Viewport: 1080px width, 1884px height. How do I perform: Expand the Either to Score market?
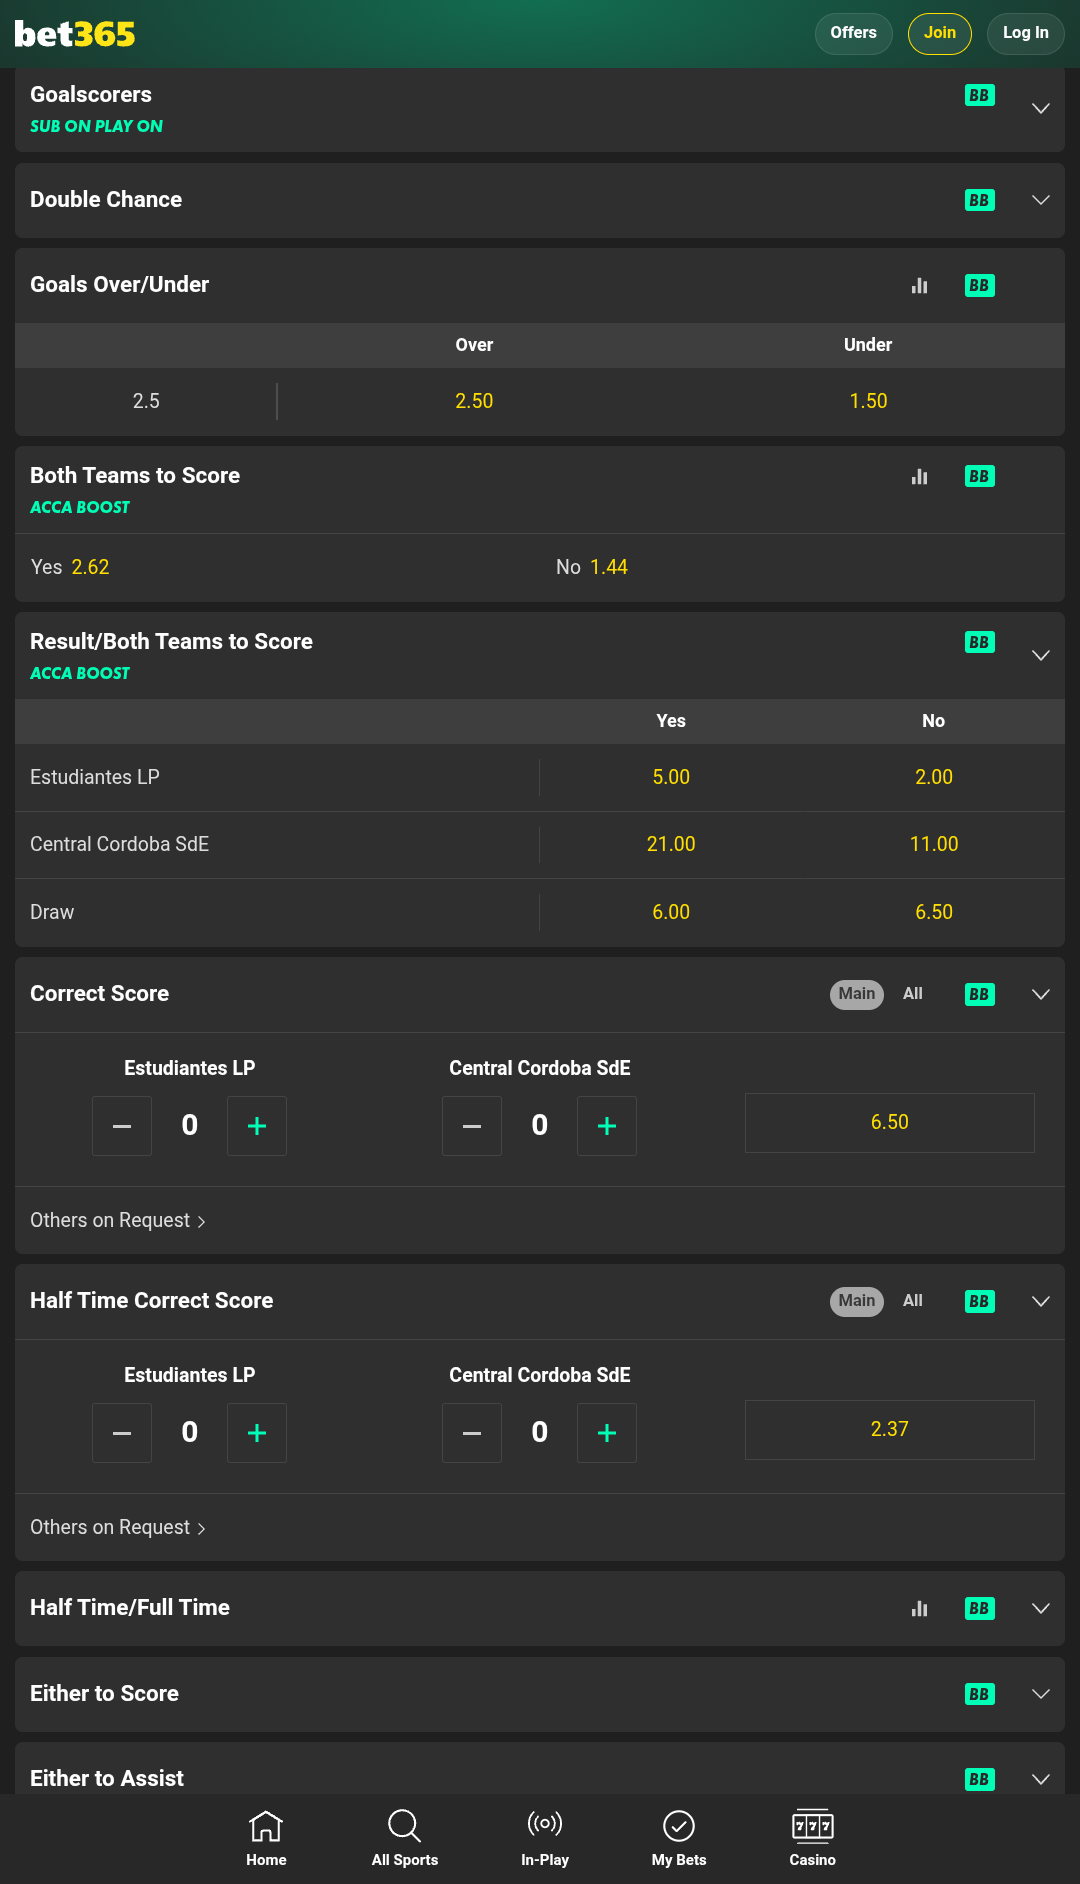click(1041, 1694)
